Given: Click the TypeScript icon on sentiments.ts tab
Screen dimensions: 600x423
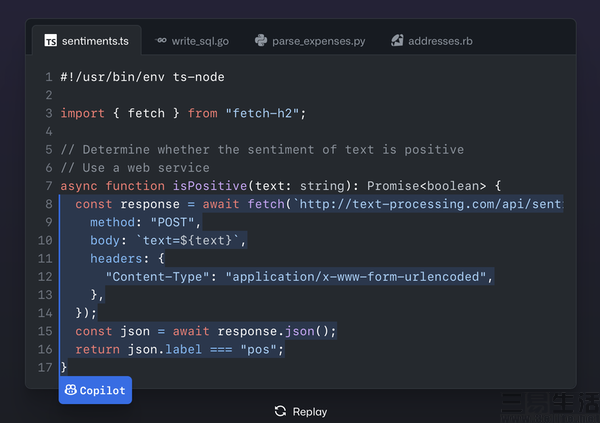Looking at the screenshot, I should click(x=50, y=41).
